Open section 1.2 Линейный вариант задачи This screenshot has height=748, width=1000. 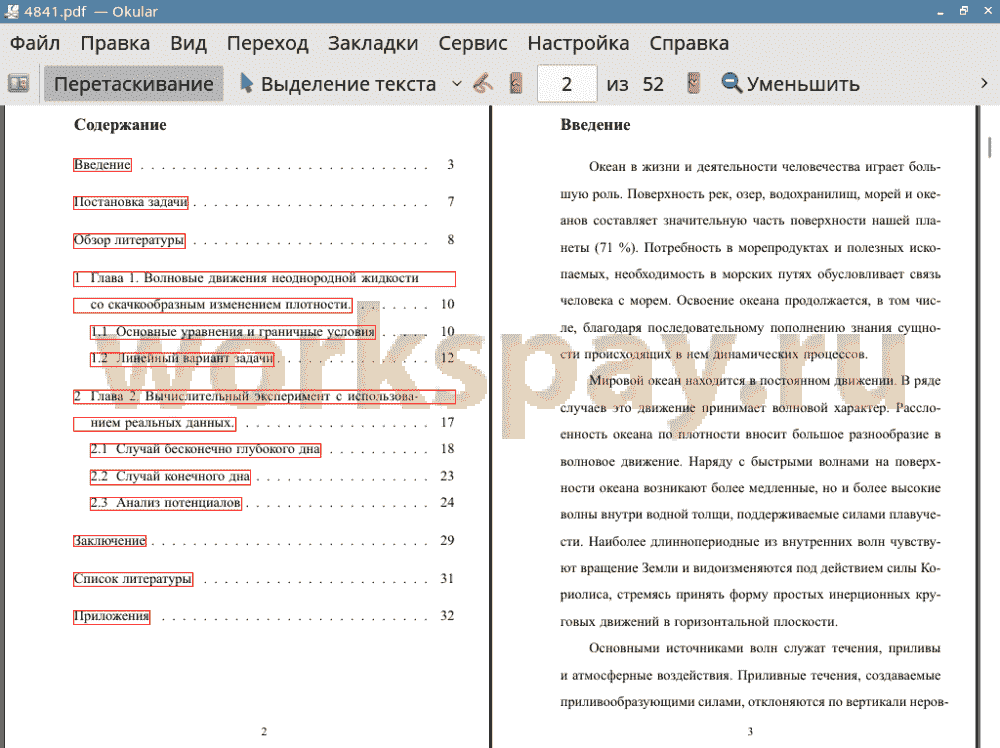tap(182, 359)
